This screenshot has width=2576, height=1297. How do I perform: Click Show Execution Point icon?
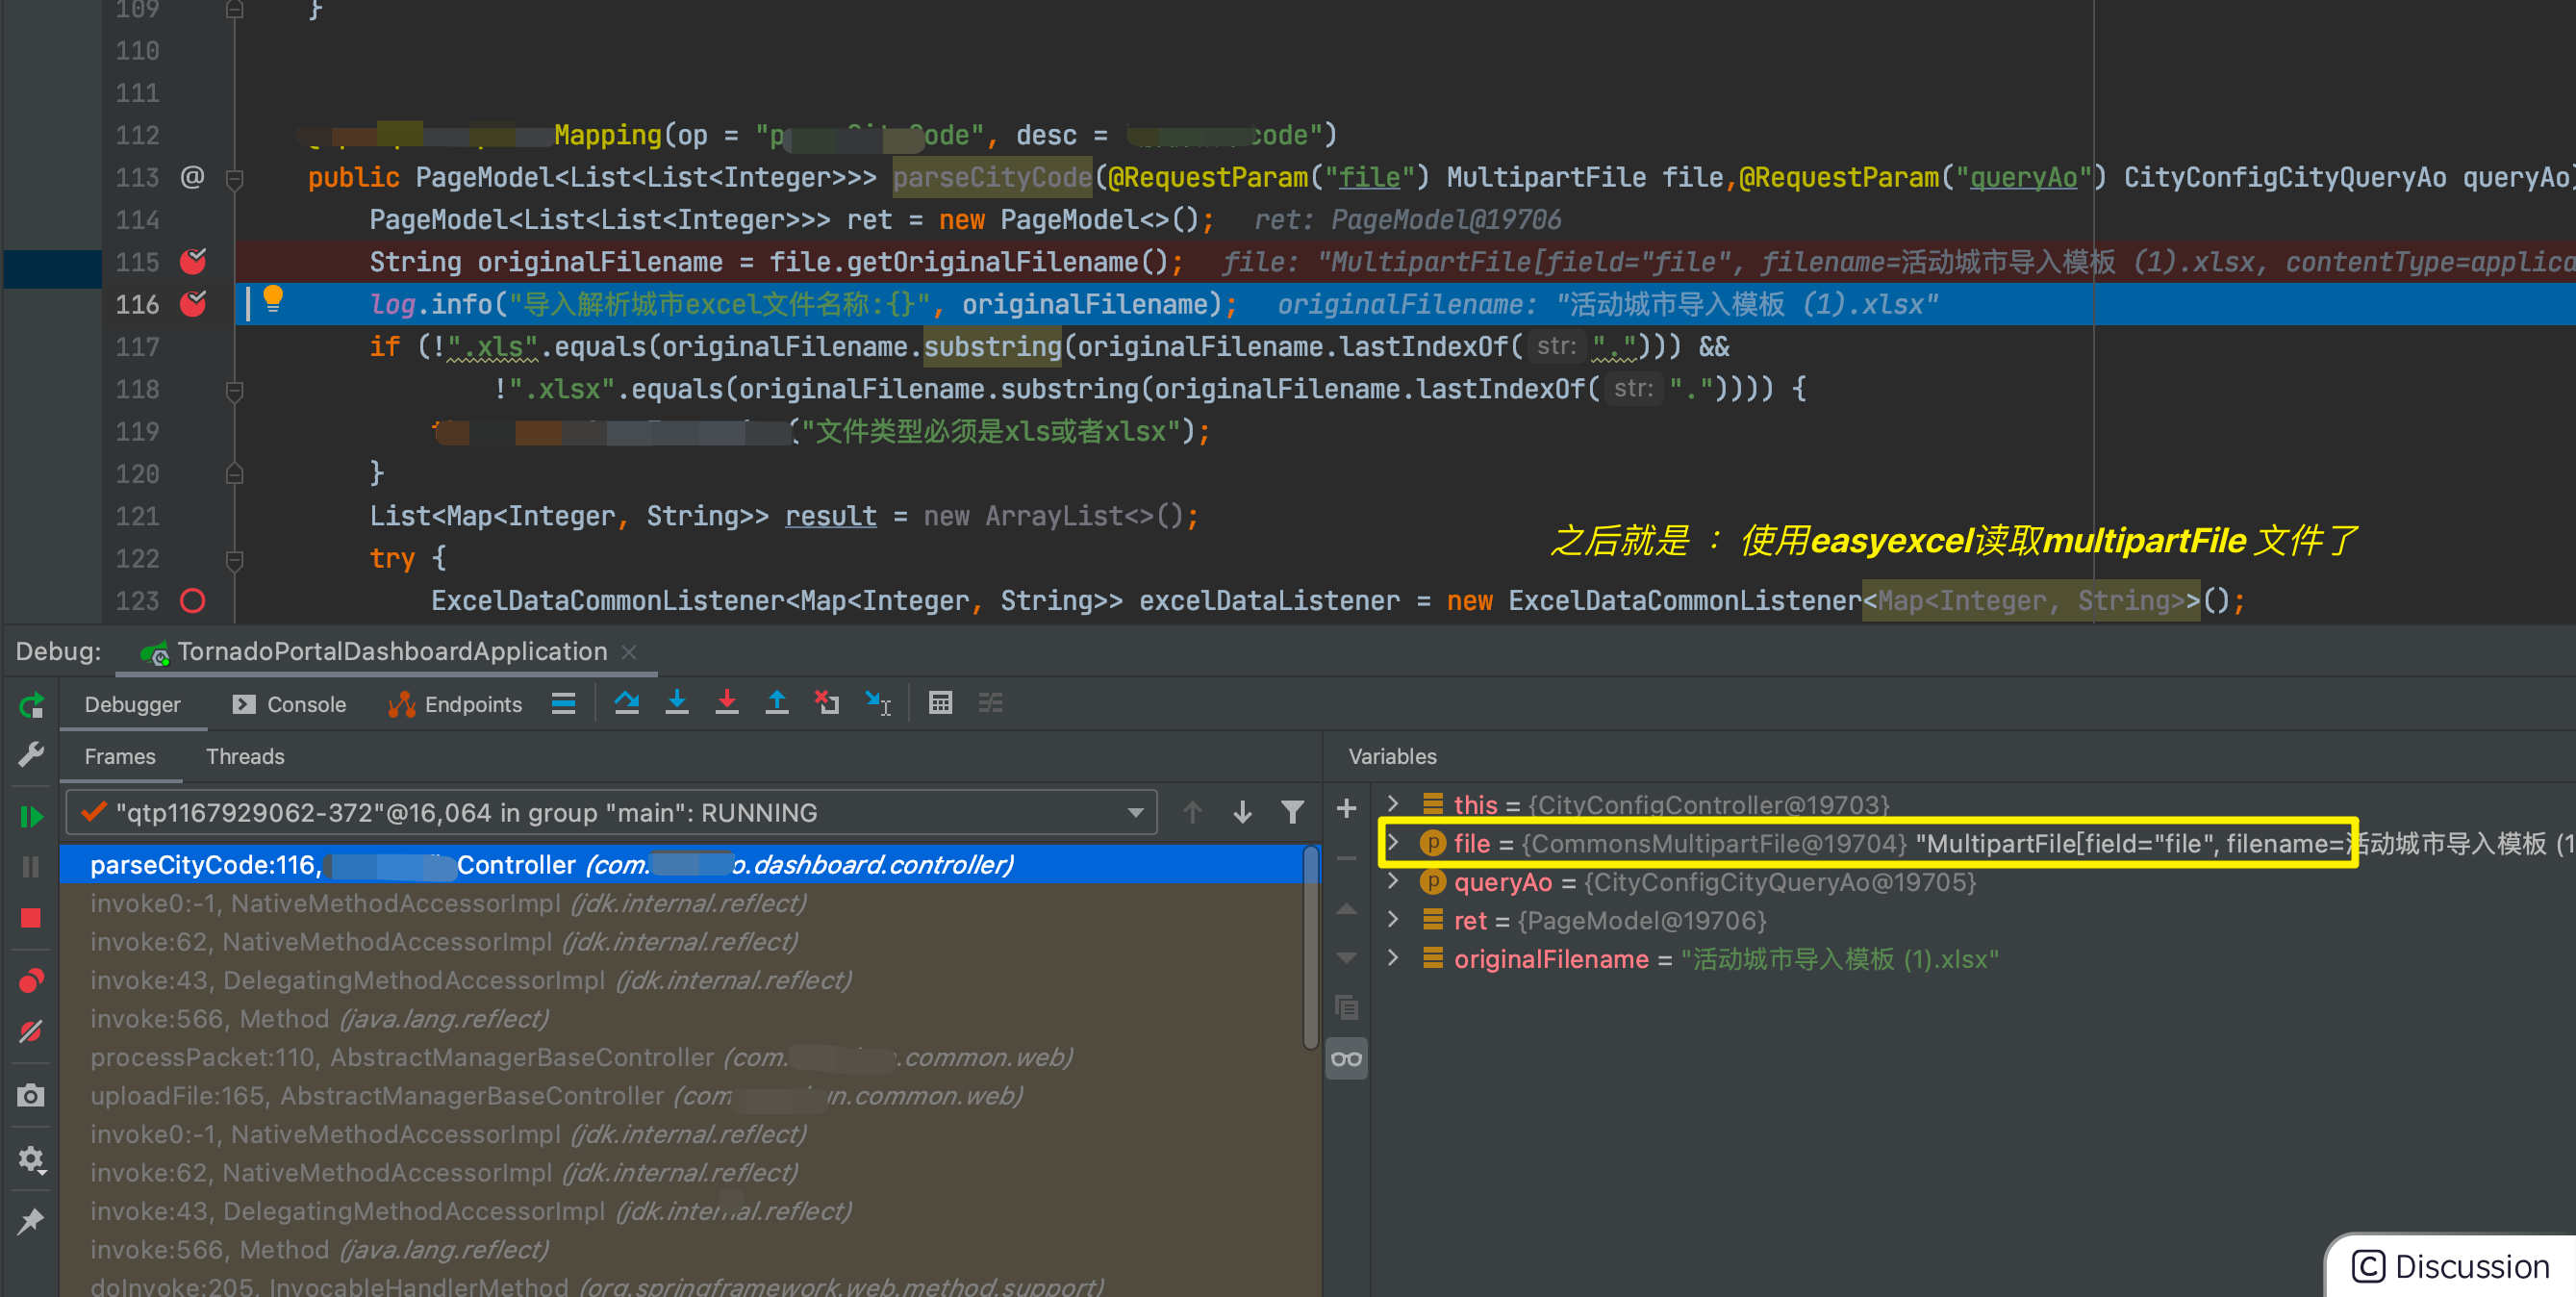[564, 704]
